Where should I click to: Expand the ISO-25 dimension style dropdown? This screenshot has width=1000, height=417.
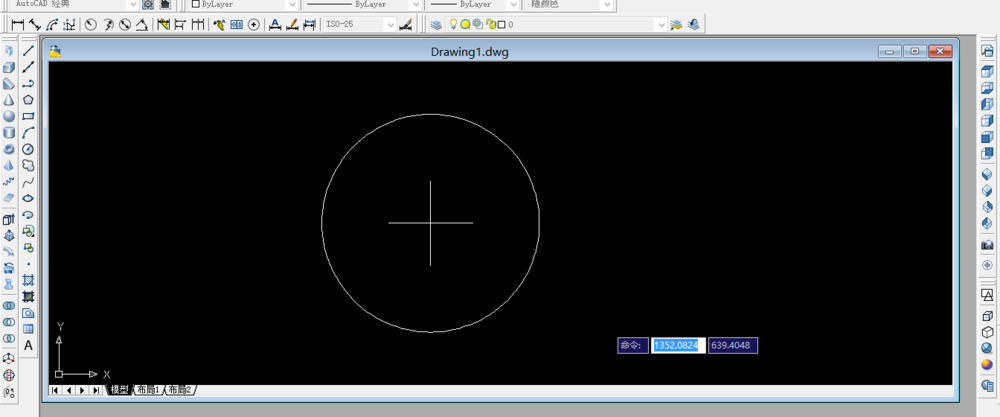pyautogui.click(x=390, y=25)
